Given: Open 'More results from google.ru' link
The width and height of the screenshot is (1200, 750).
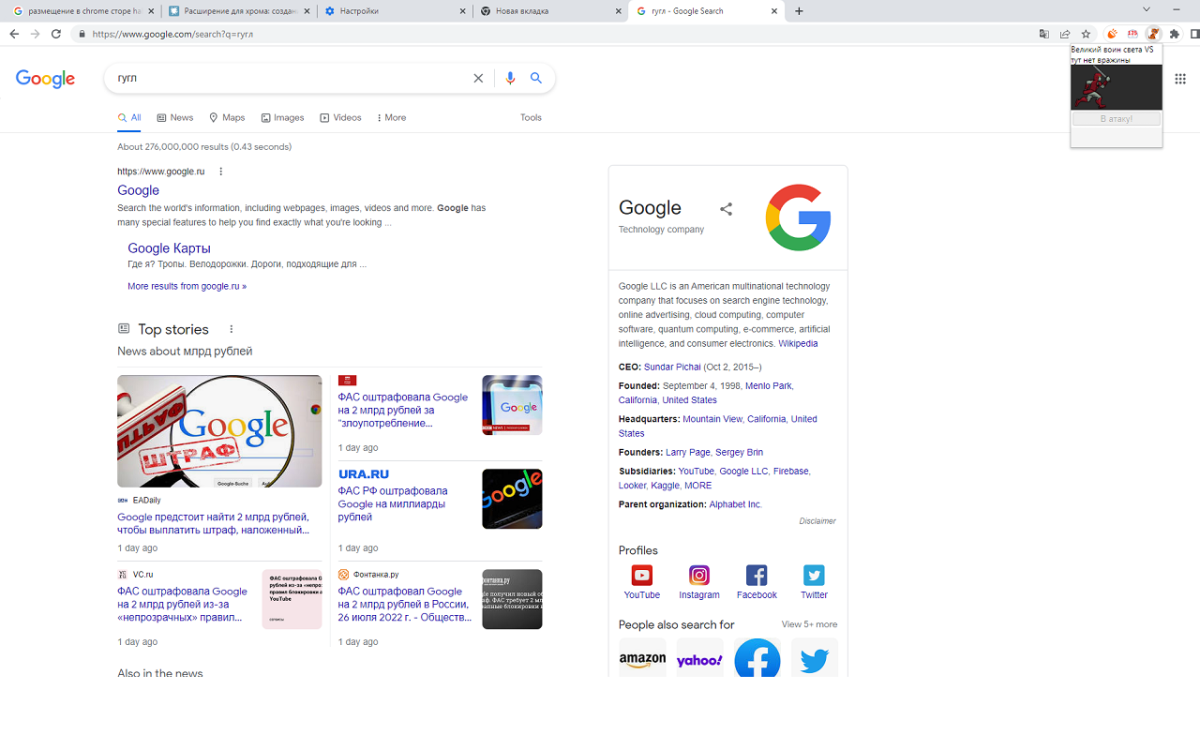Looking at the screenshot, I should pyautogui.click(x=187, y=286).
